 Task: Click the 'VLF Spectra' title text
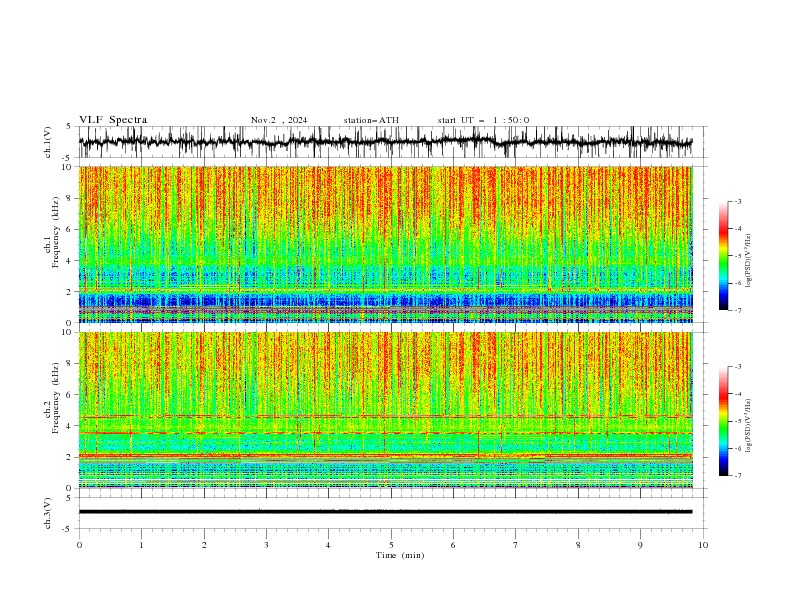(x=113, y=120)
